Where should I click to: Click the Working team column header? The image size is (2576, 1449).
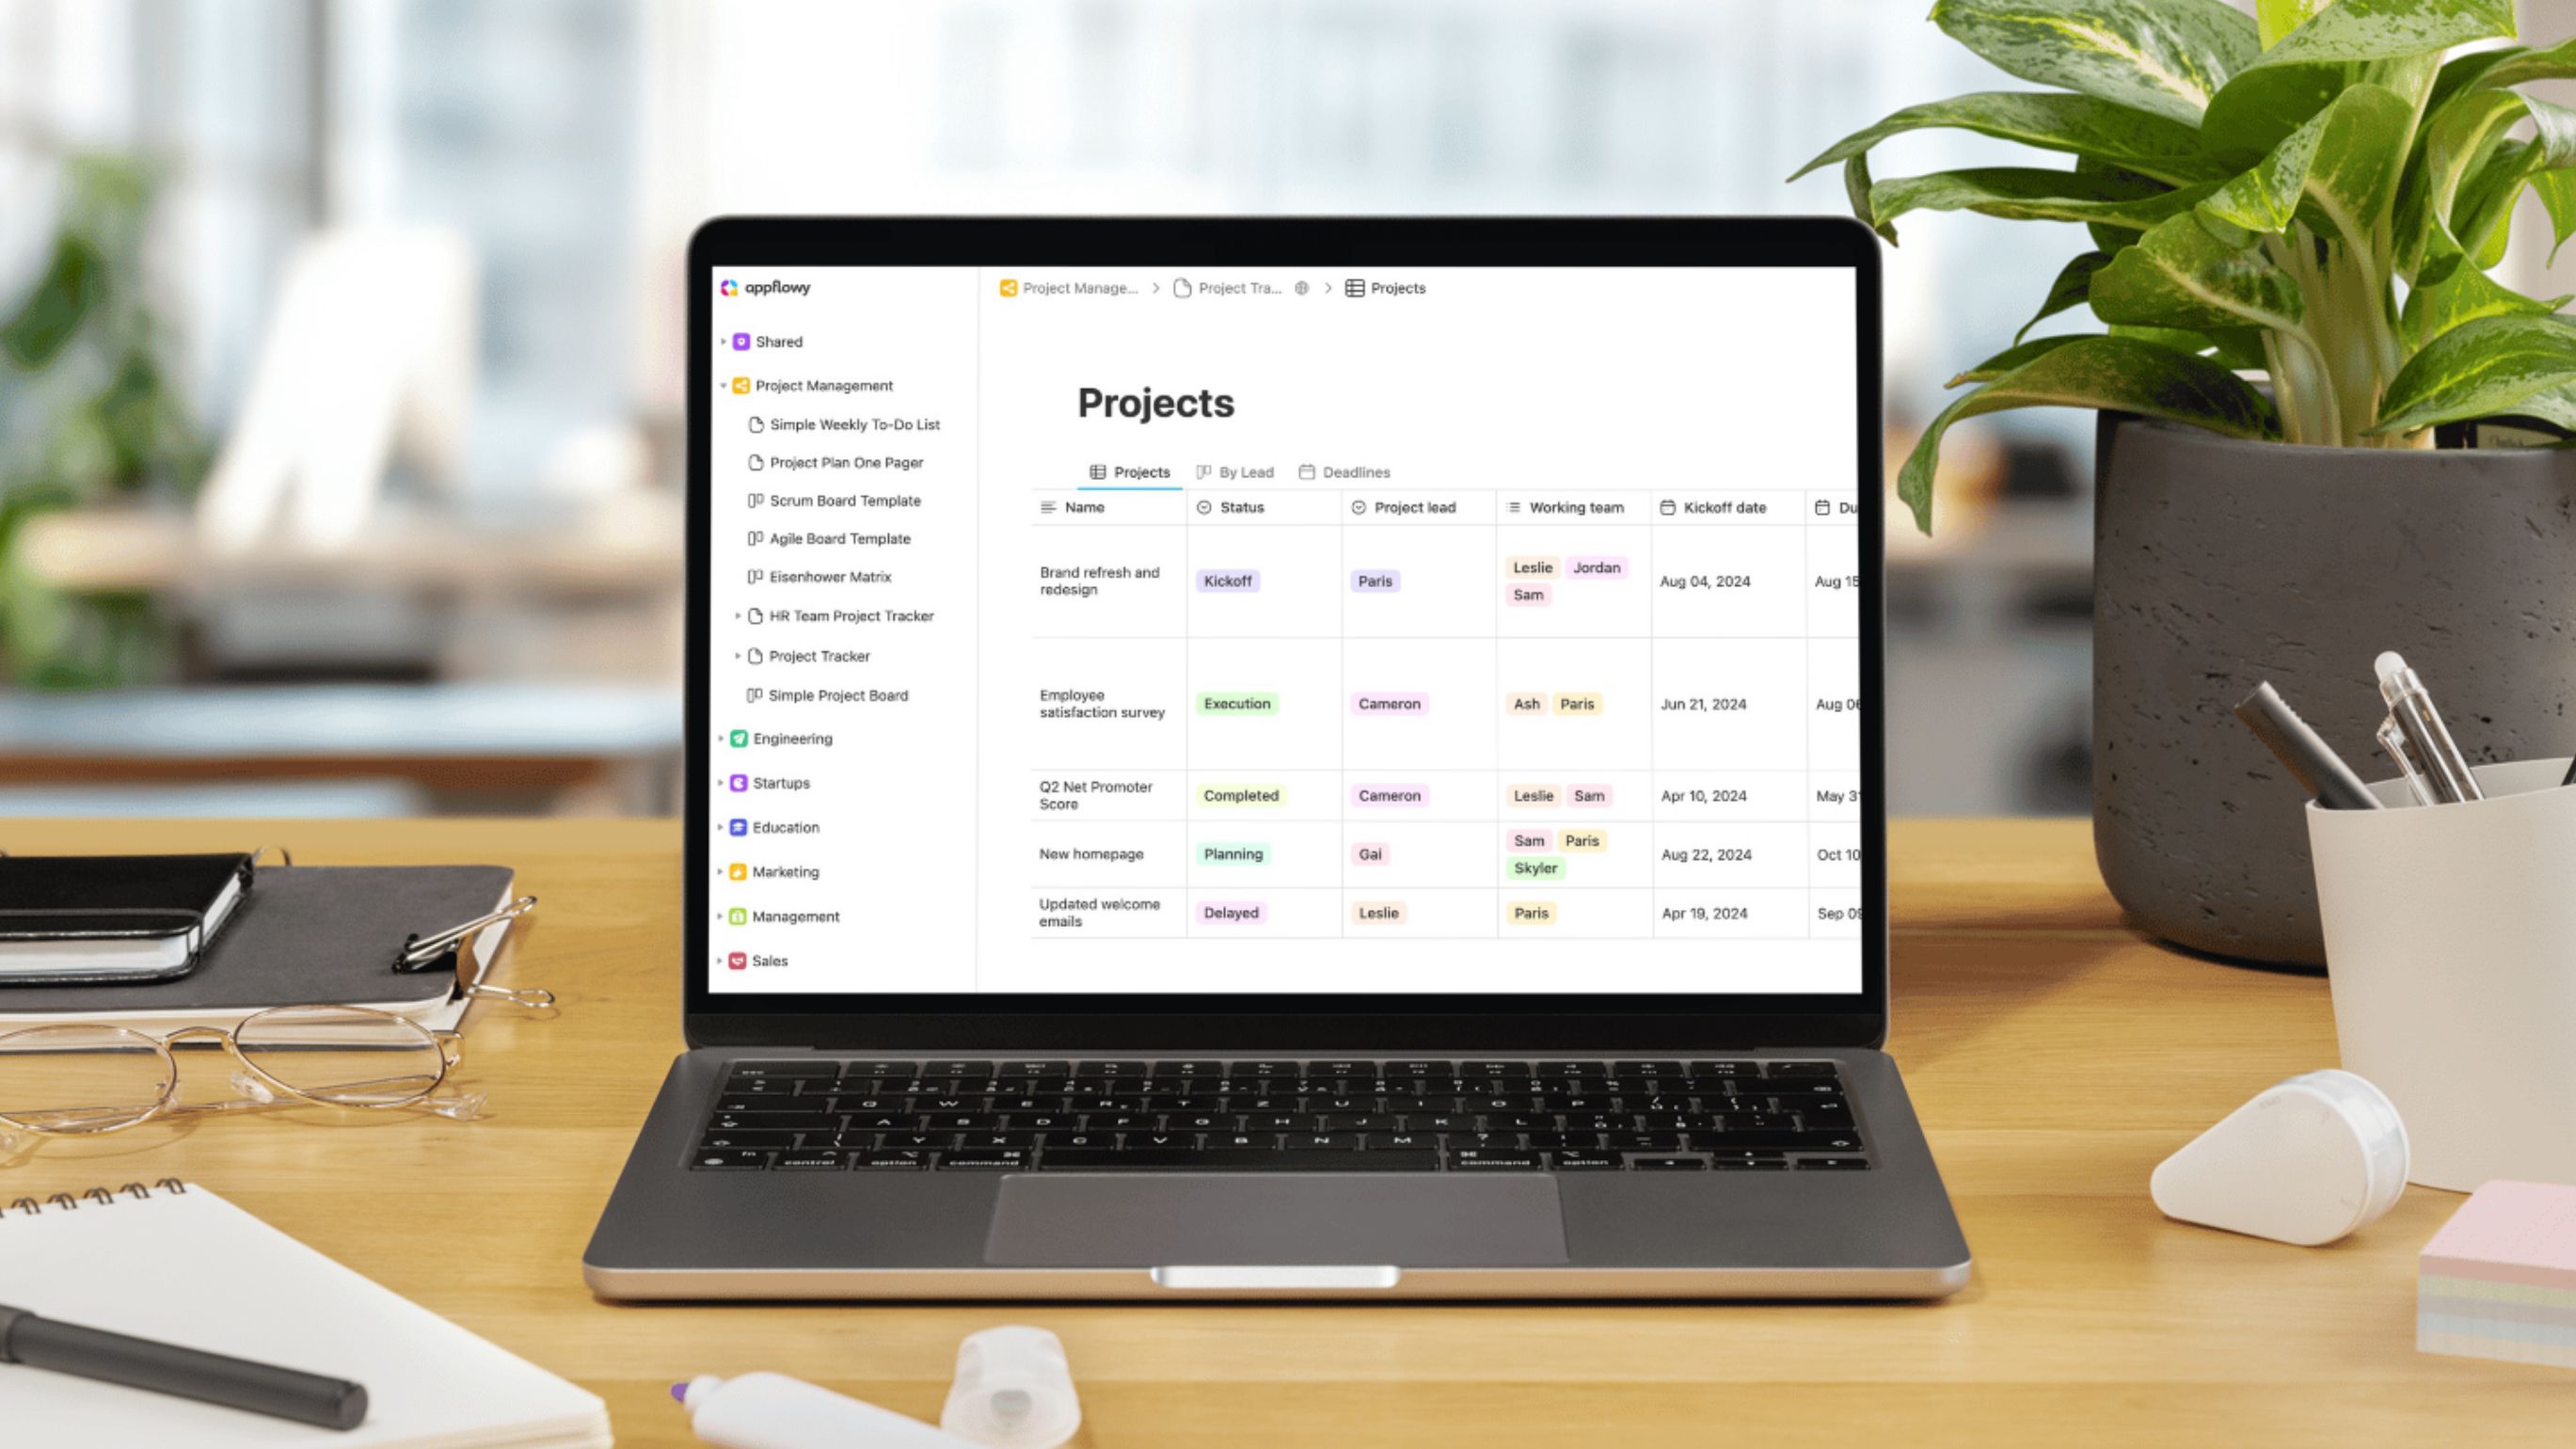[x=1569, y=508]
